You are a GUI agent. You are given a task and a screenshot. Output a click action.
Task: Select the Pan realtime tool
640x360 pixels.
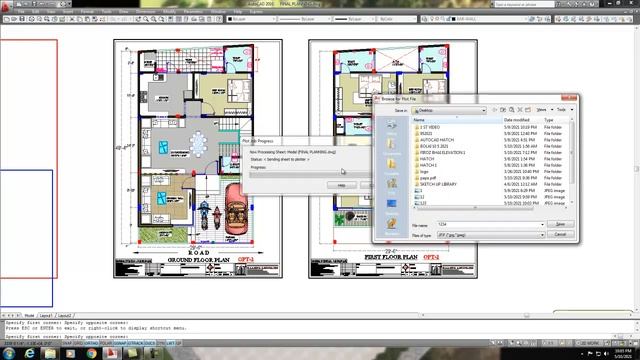[x=138, y=19]
